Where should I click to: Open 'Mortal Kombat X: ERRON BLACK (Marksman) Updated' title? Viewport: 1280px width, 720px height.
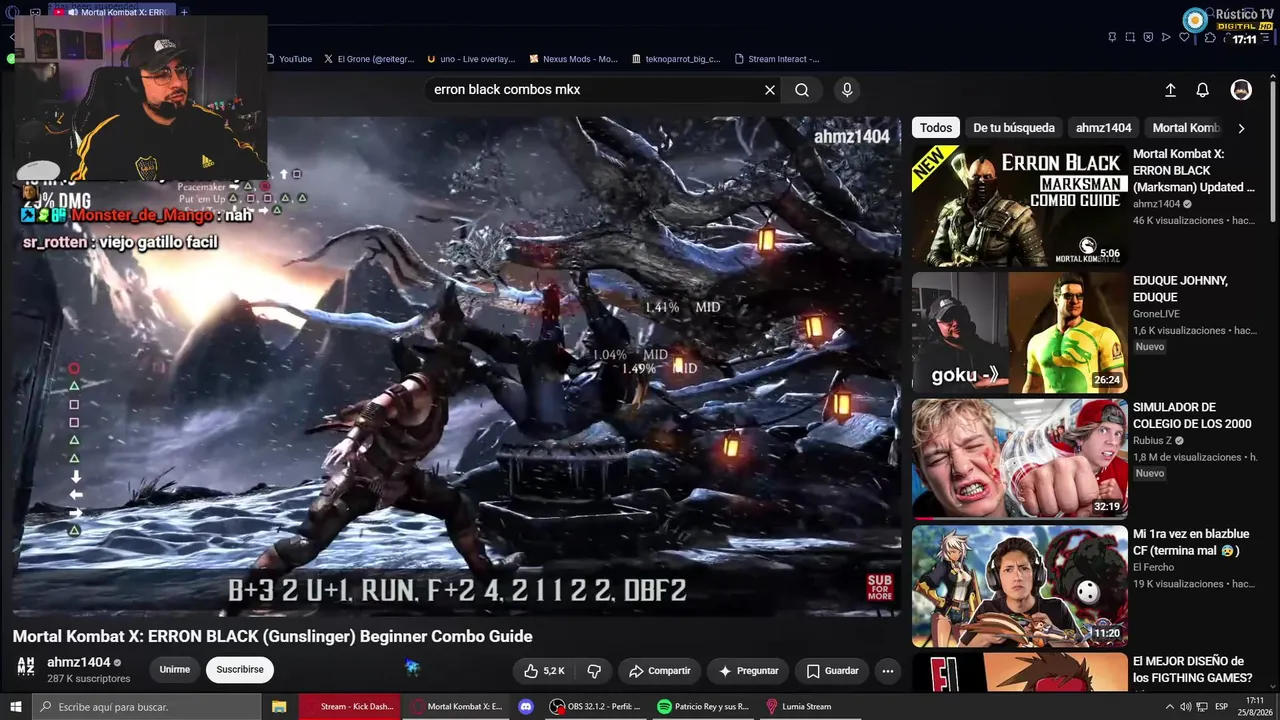pos(1194,171)
